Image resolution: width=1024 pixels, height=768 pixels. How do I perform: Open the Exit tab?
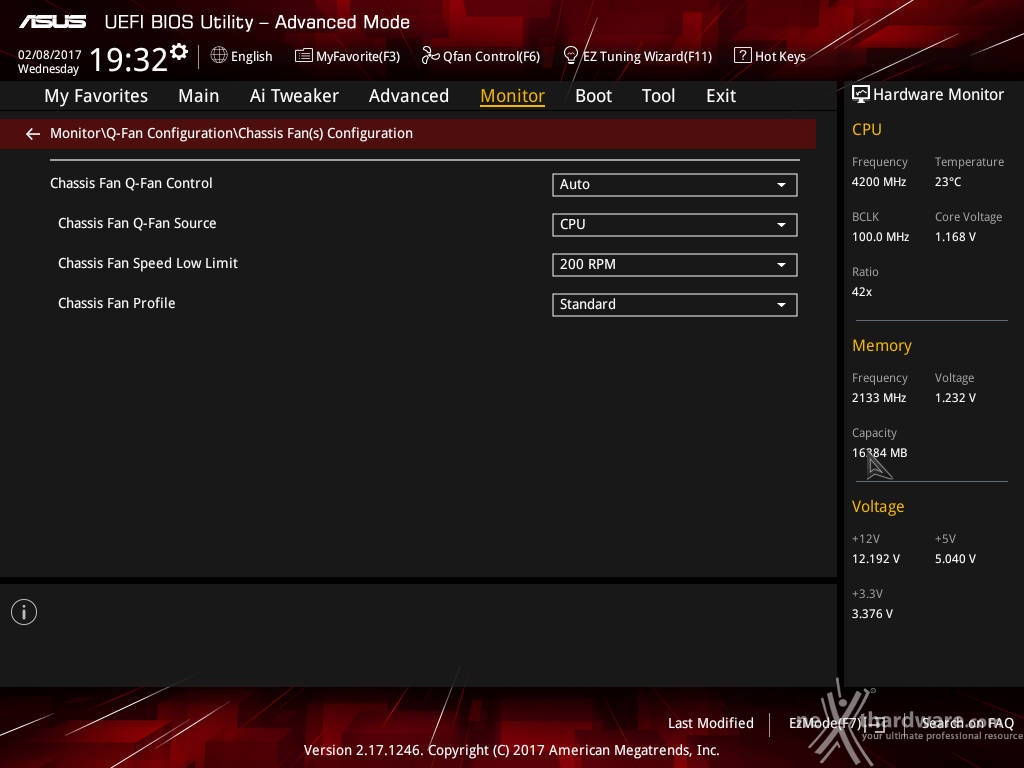(x=721, y=96)
